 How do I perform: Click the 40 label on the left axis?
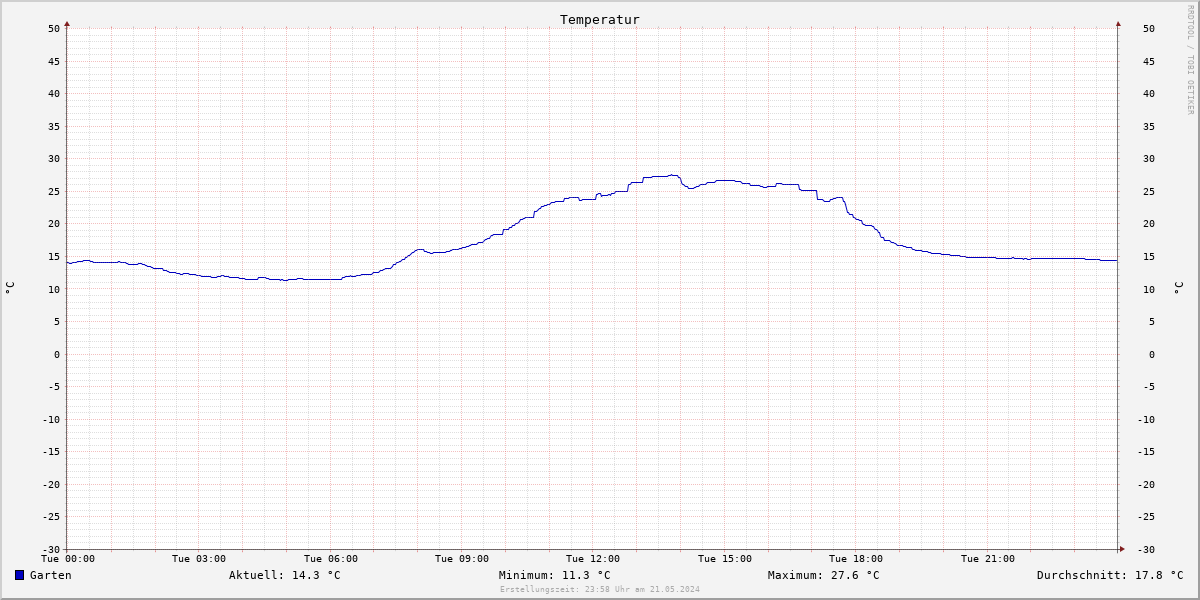54,93
